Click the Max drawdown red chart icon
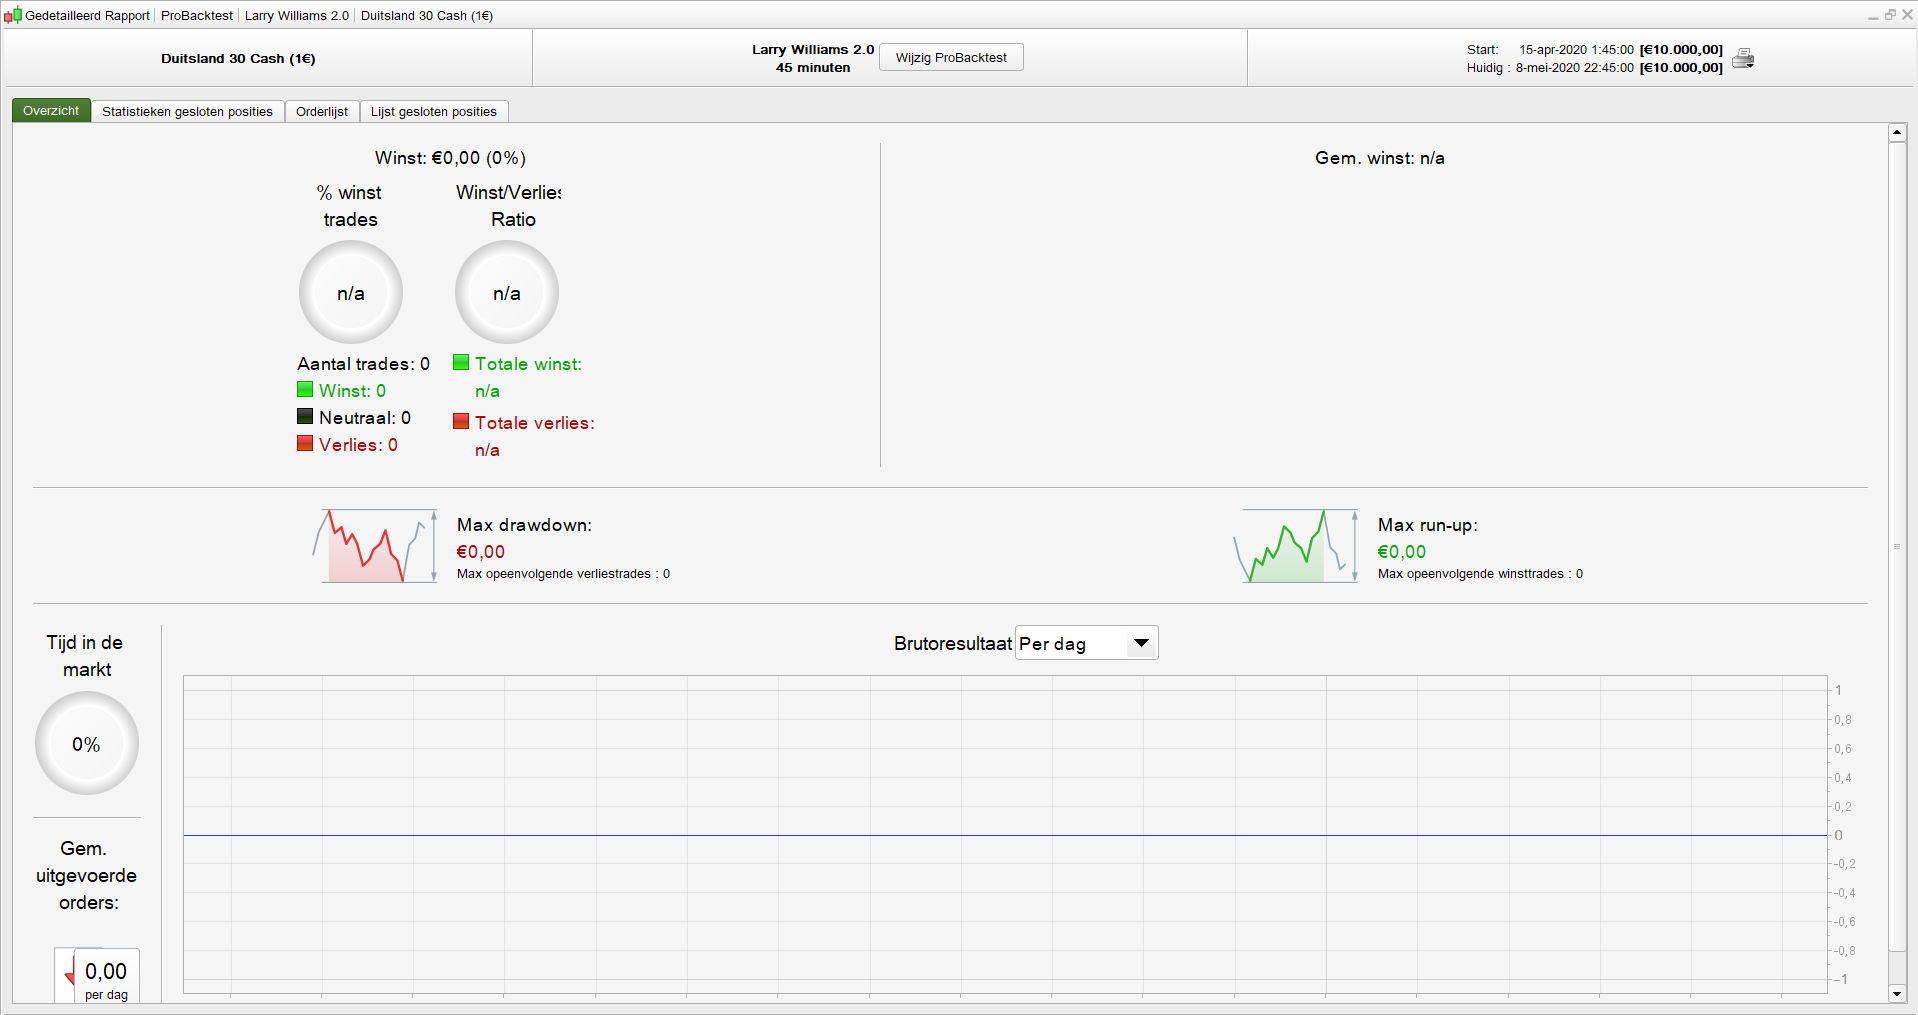 375,546
